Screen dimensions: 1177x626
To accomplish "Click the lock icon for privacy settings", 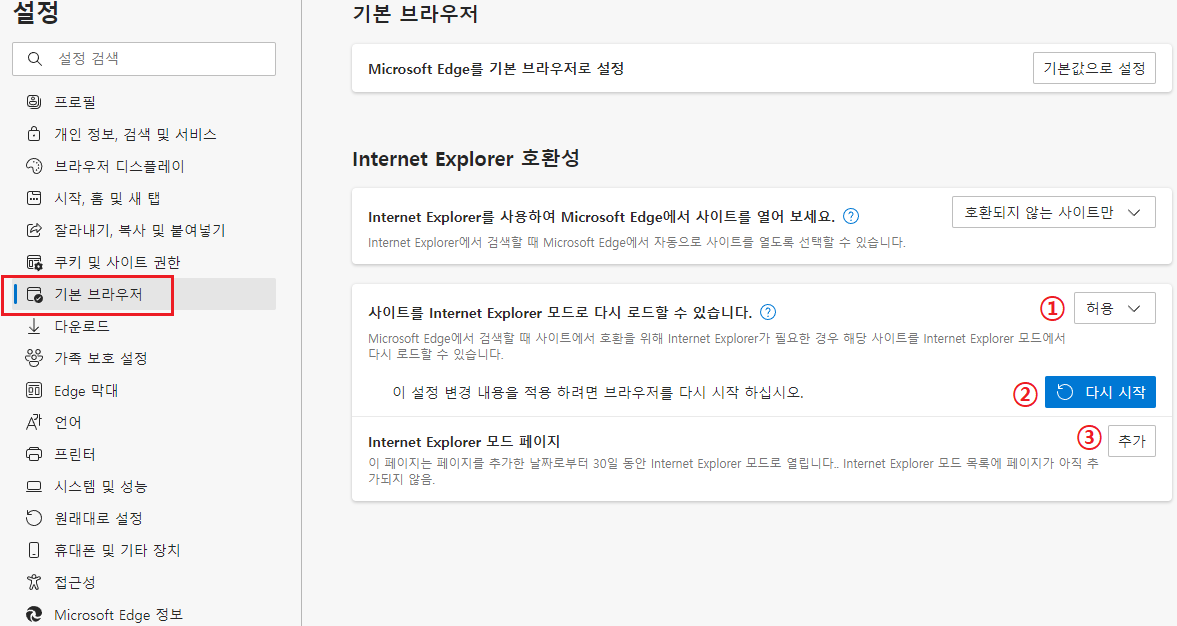I will [34, 134].
